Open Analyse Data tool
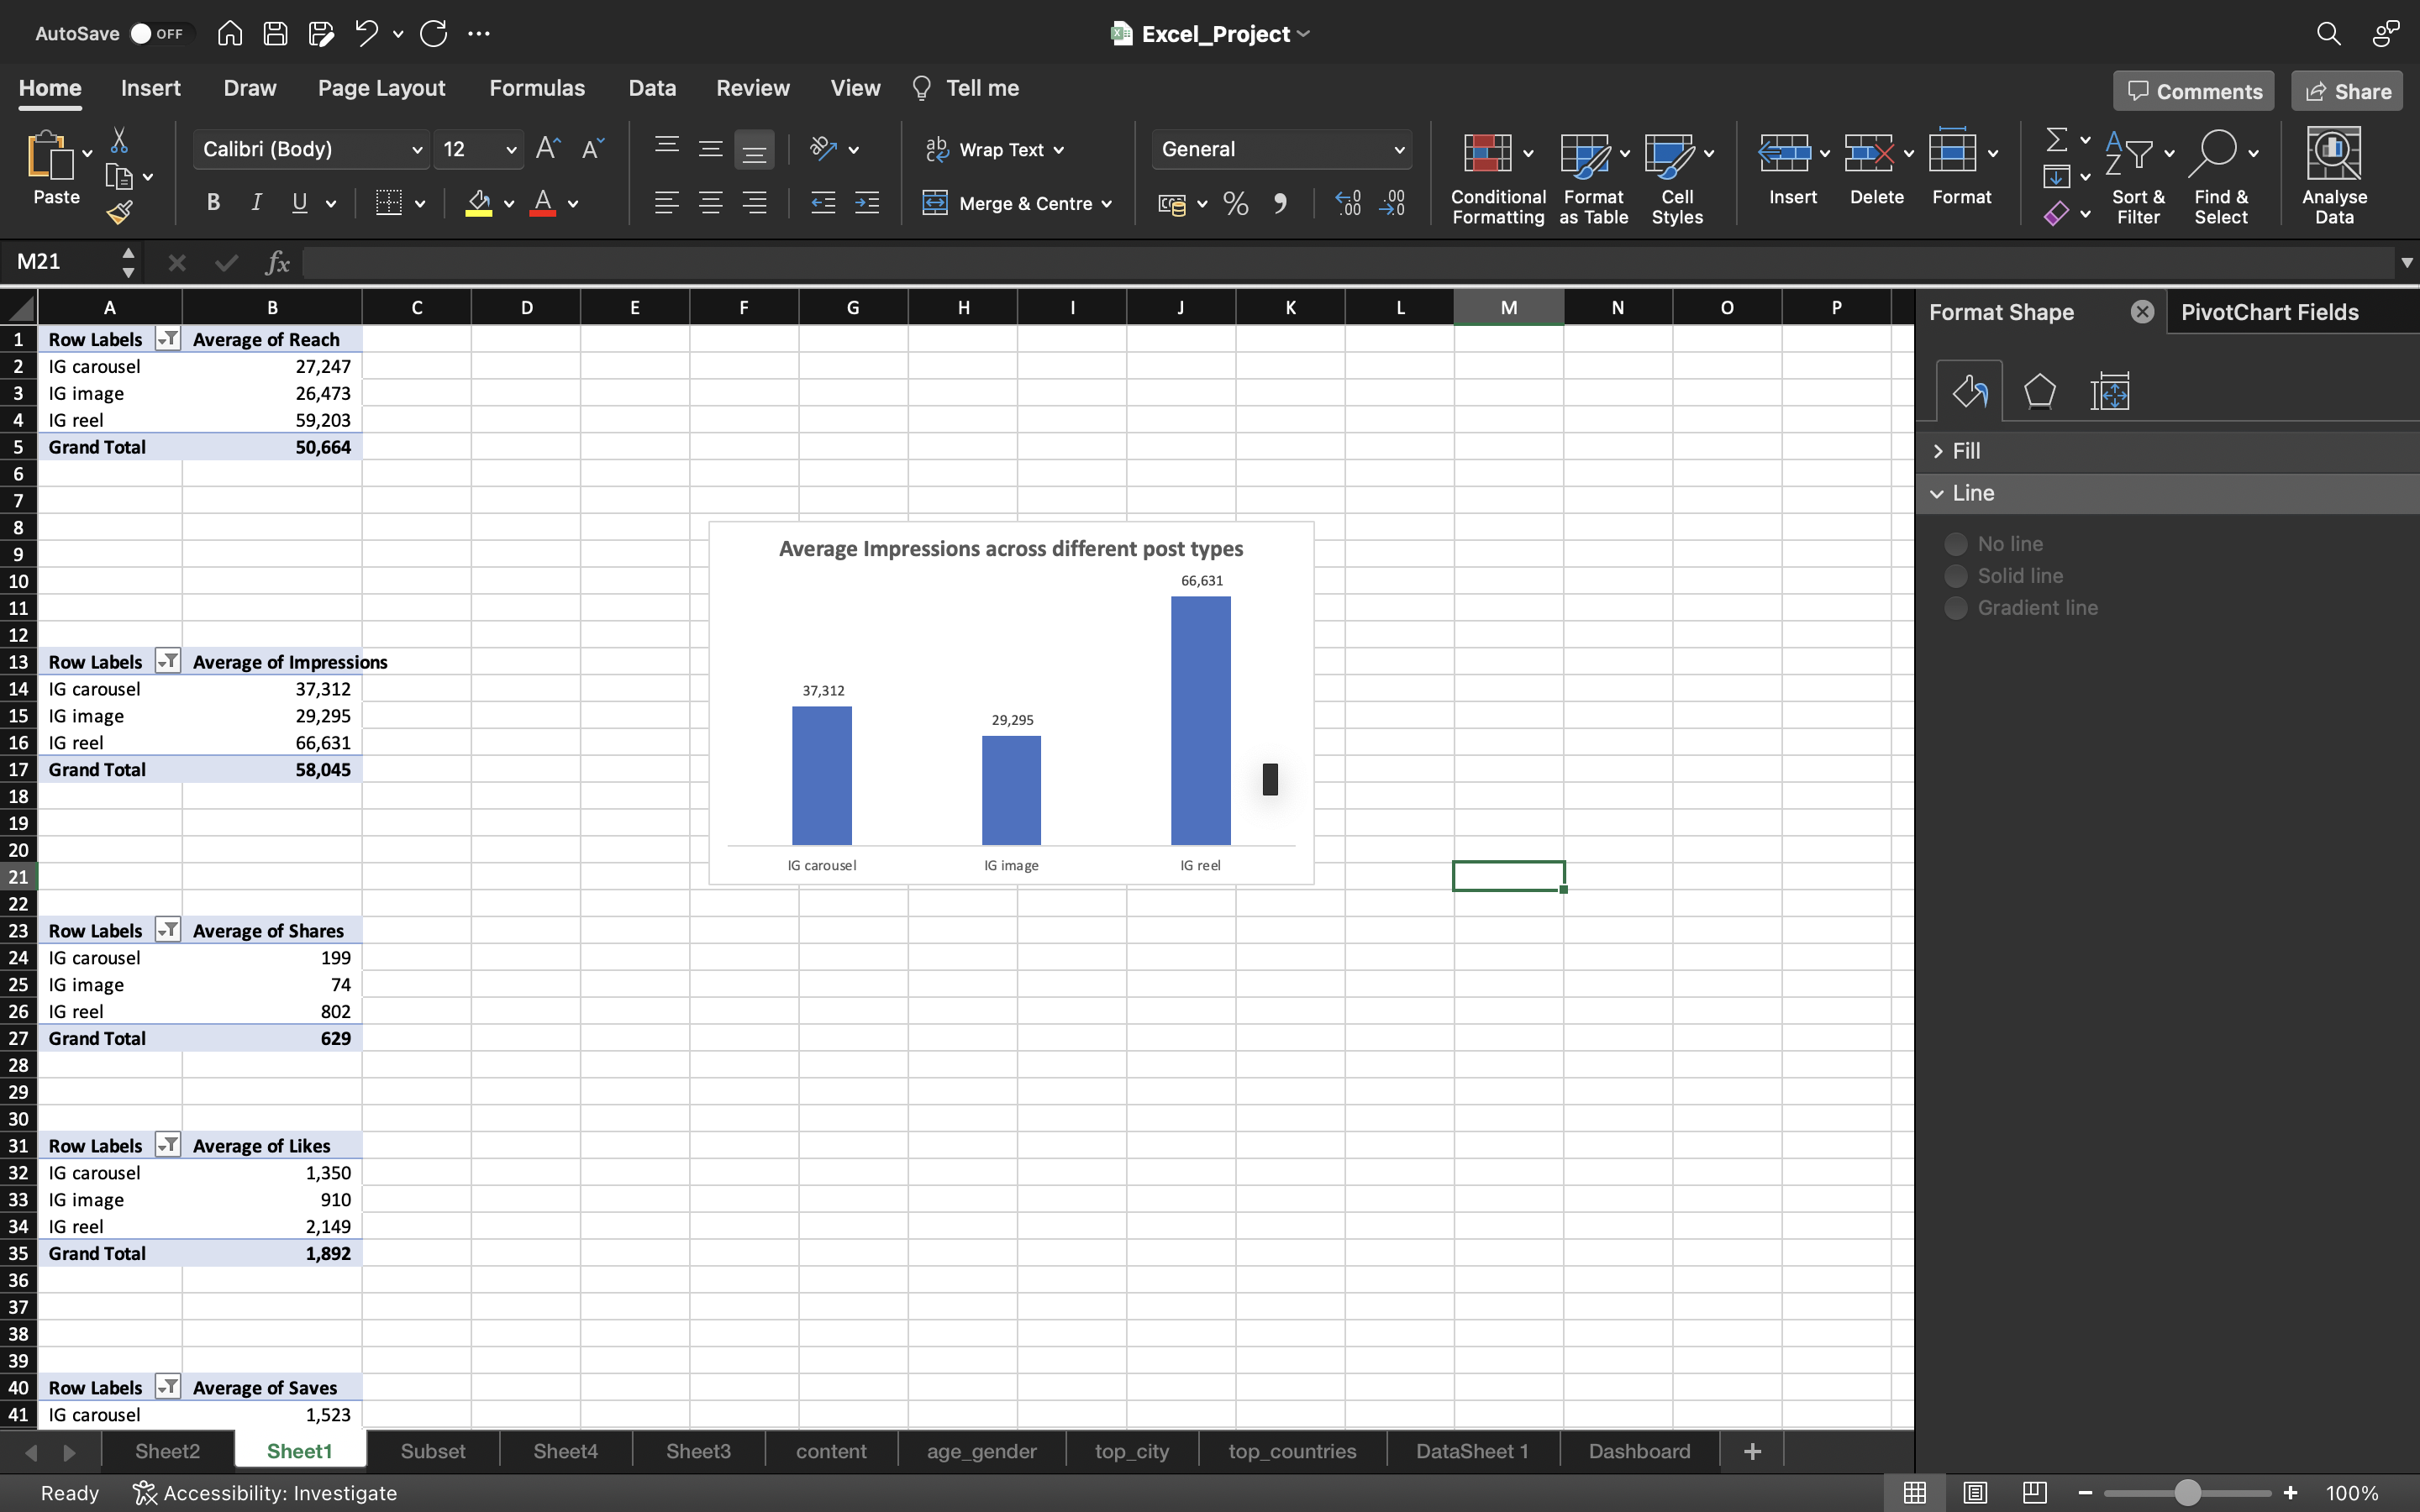Viewport: 2420px width, 1512px height. pyautogui.click(x=2334, y=175)
